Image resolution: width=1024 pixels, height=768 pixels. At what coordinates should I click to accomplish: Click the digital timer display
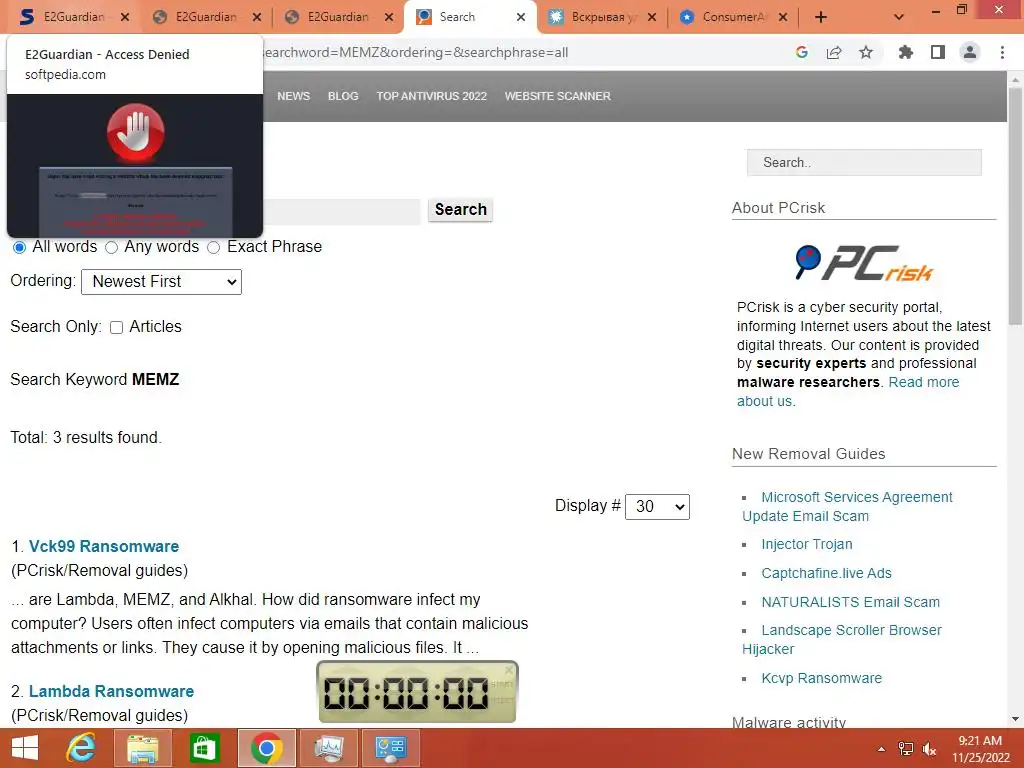(406, 693)
